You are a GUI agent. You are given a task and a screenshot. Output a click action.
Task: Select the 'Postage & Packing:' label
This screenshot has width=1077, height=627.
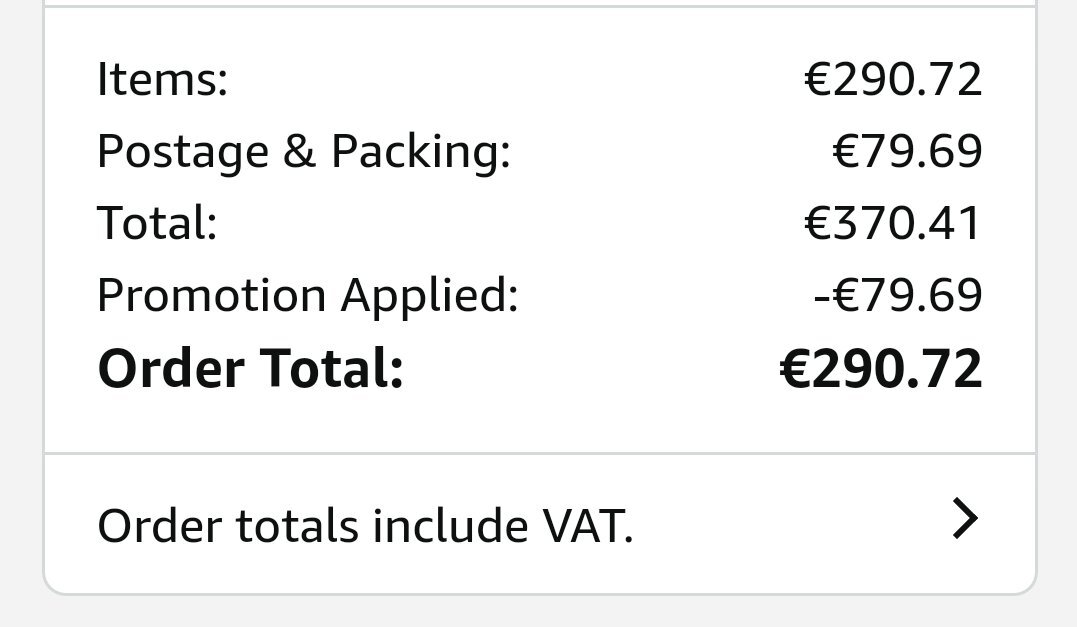click(304, 151)
